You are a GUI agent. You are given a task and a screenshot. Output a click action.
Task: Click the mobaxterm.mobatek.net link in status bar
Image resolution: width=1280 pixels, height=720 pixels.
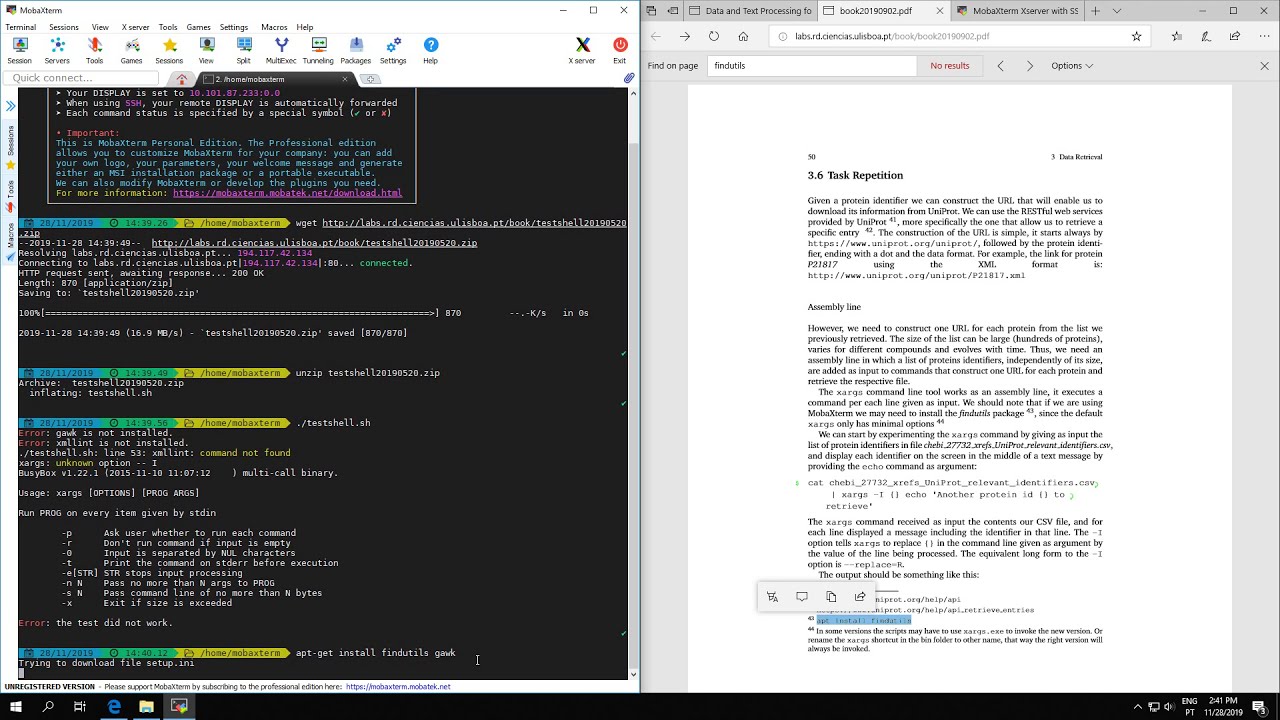point(398,687)
